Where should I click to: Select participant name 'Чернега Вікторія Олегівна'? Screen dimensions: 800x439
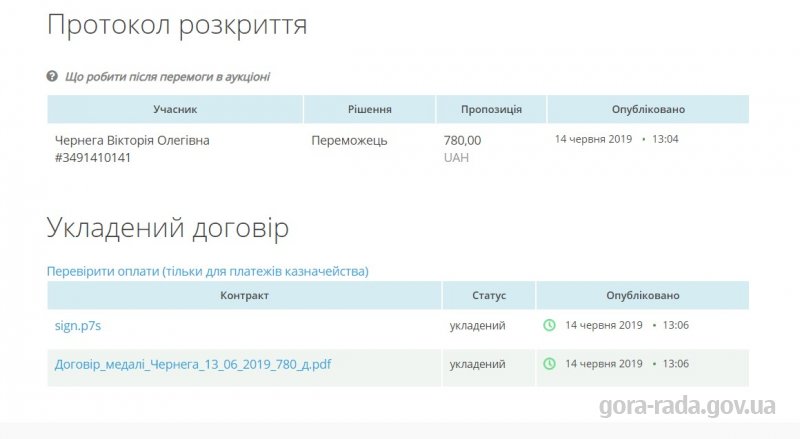coord(132,140)
